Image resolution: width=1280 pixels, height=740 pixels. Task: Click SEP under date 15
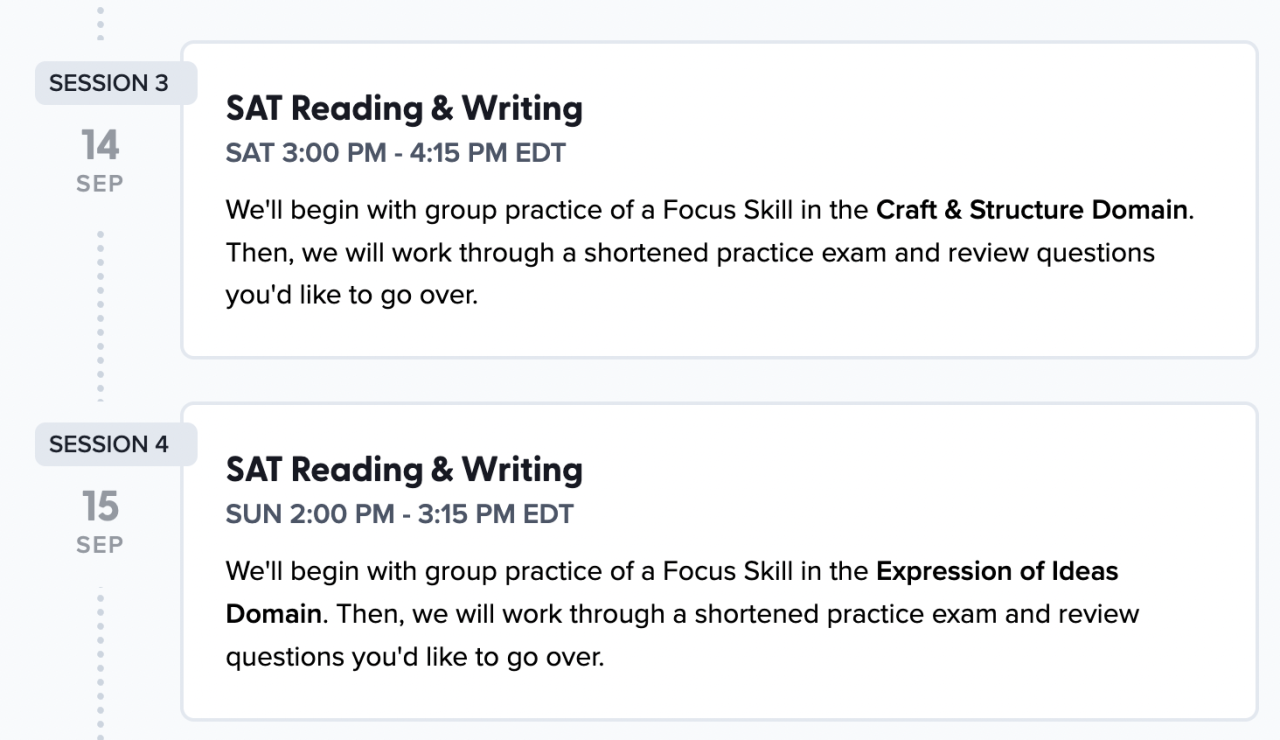pos(100,546)
